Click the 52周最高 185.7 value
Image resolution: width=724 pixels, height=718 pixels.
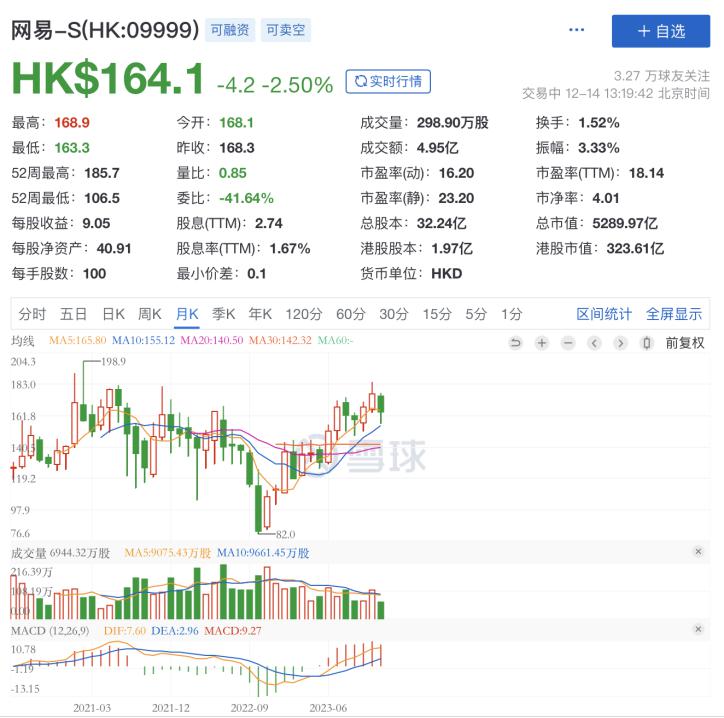[x=102, y=173]
